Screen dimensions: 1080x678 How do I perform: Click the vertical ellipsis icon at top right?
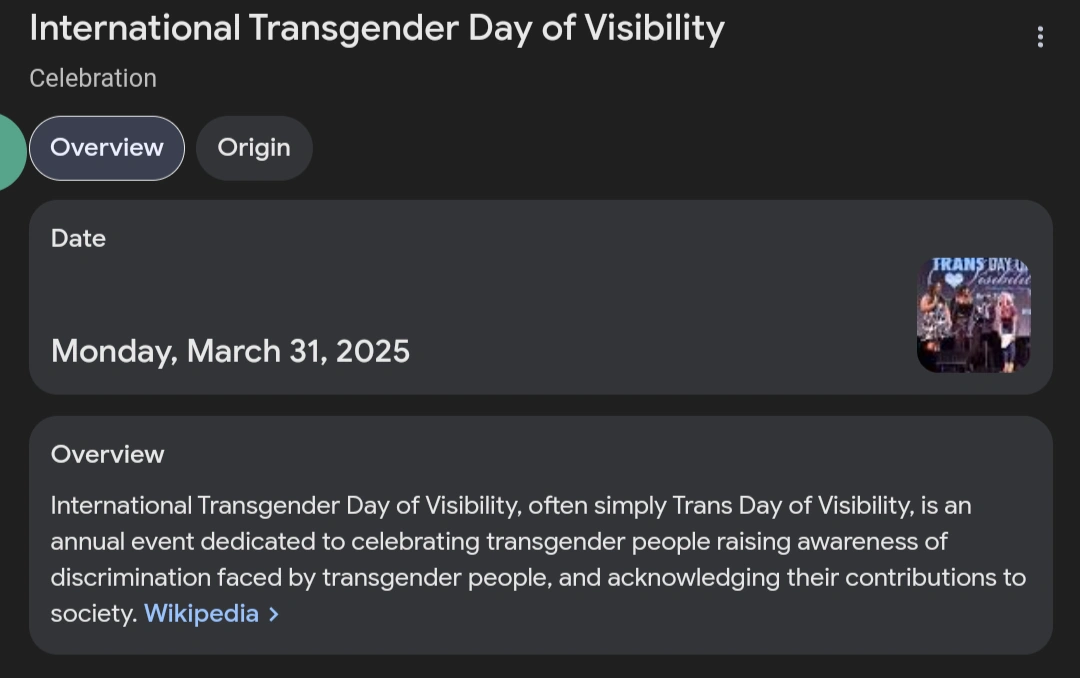tap(1040, 36)
